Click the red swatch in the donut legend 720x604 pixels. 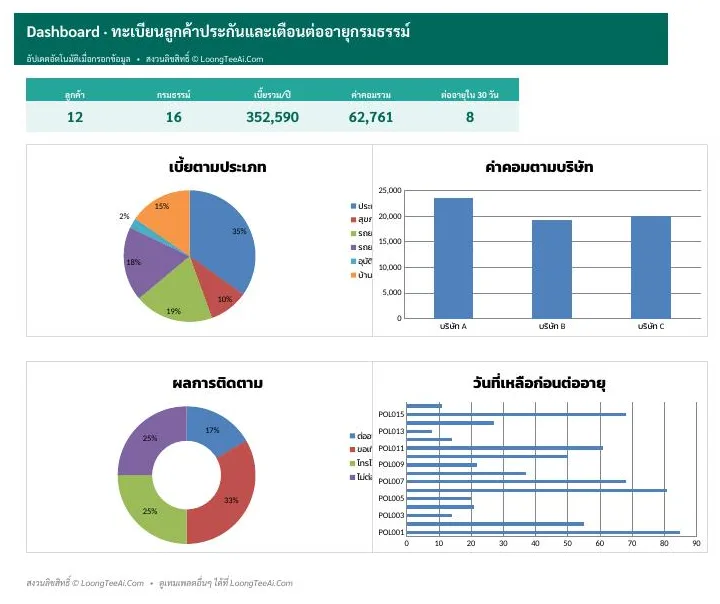click(353, 449)
